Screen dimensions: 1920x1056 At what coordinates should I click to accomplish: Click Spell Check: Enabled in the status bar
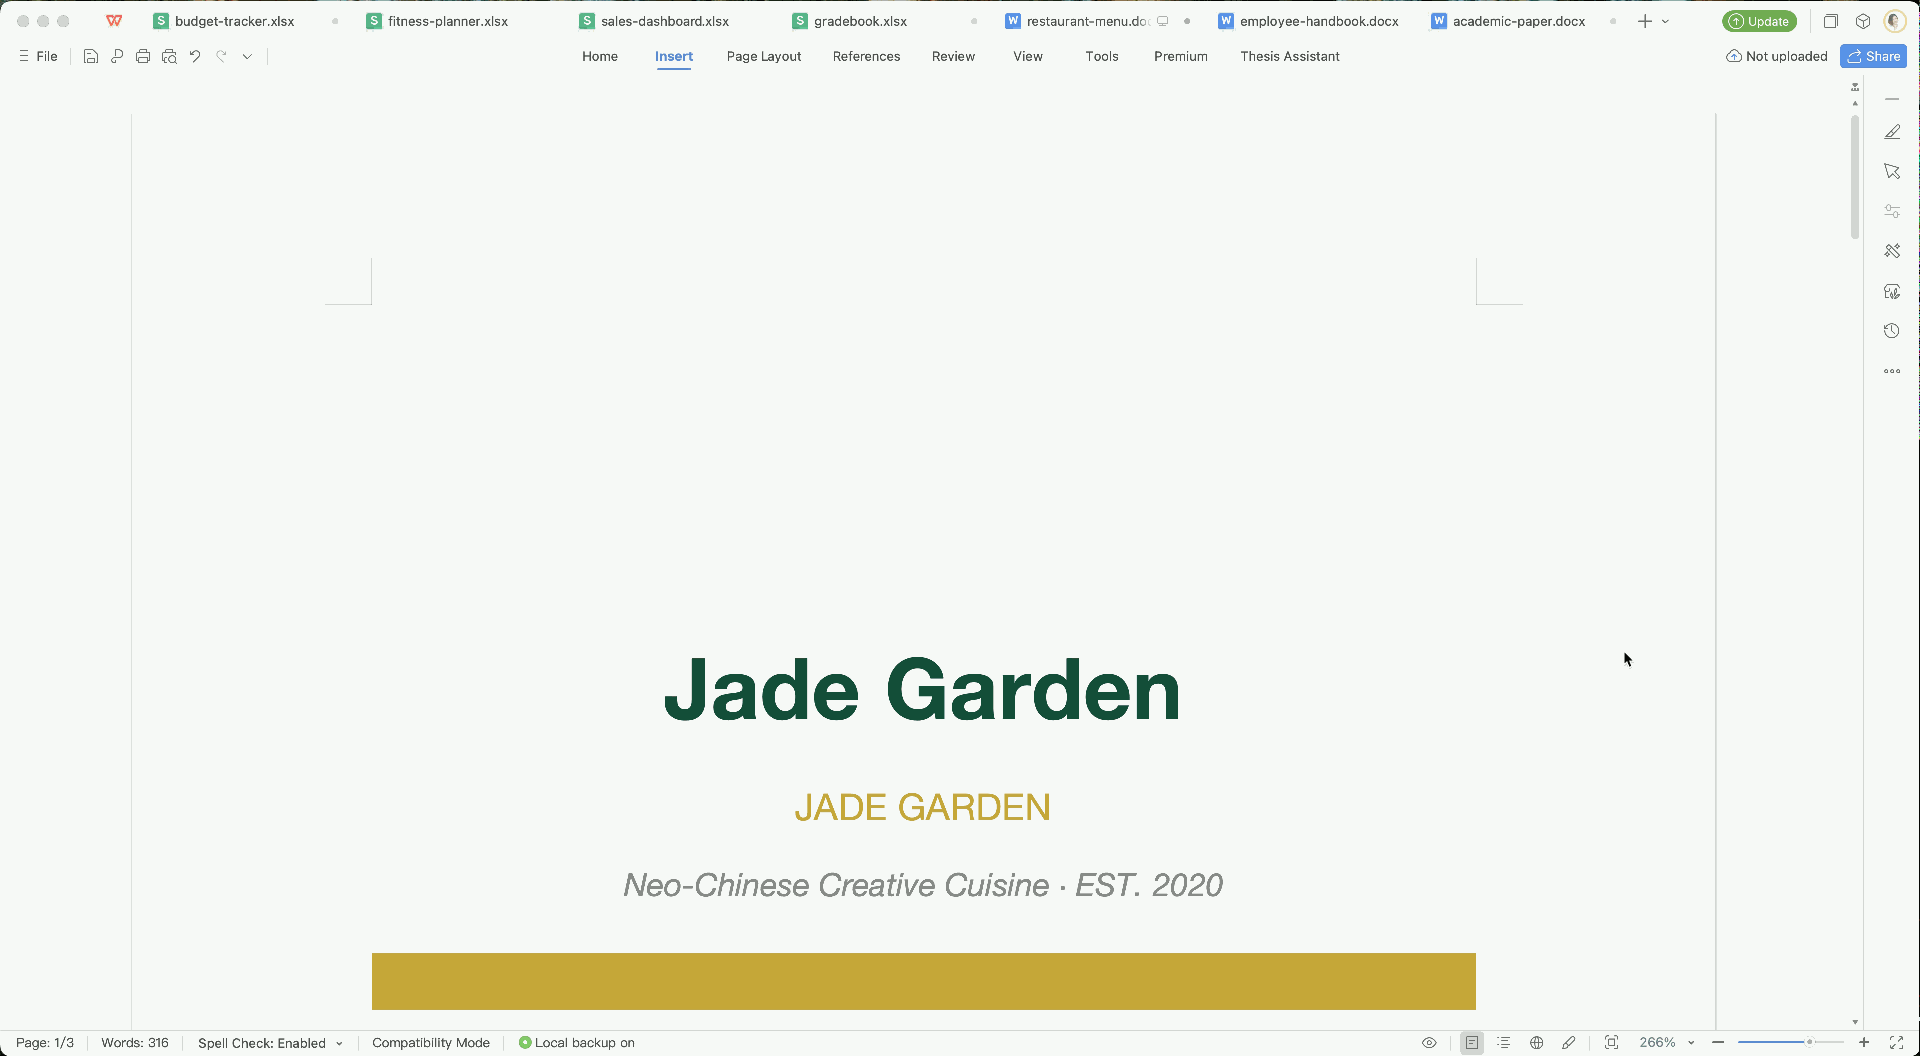coord(262,1042)
